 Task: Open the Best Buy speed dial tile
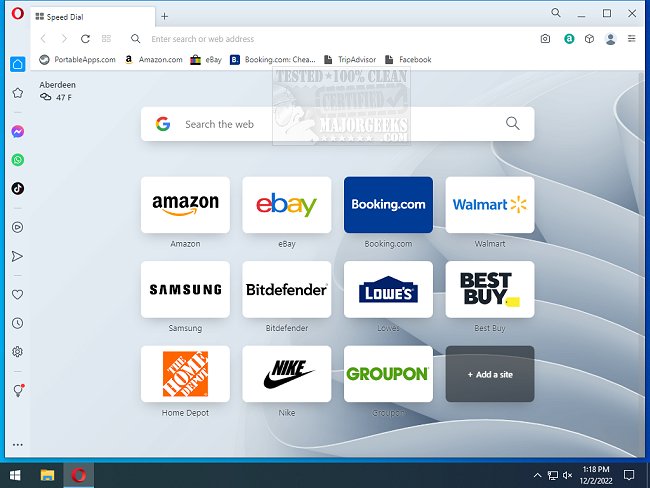click(489, 290)
